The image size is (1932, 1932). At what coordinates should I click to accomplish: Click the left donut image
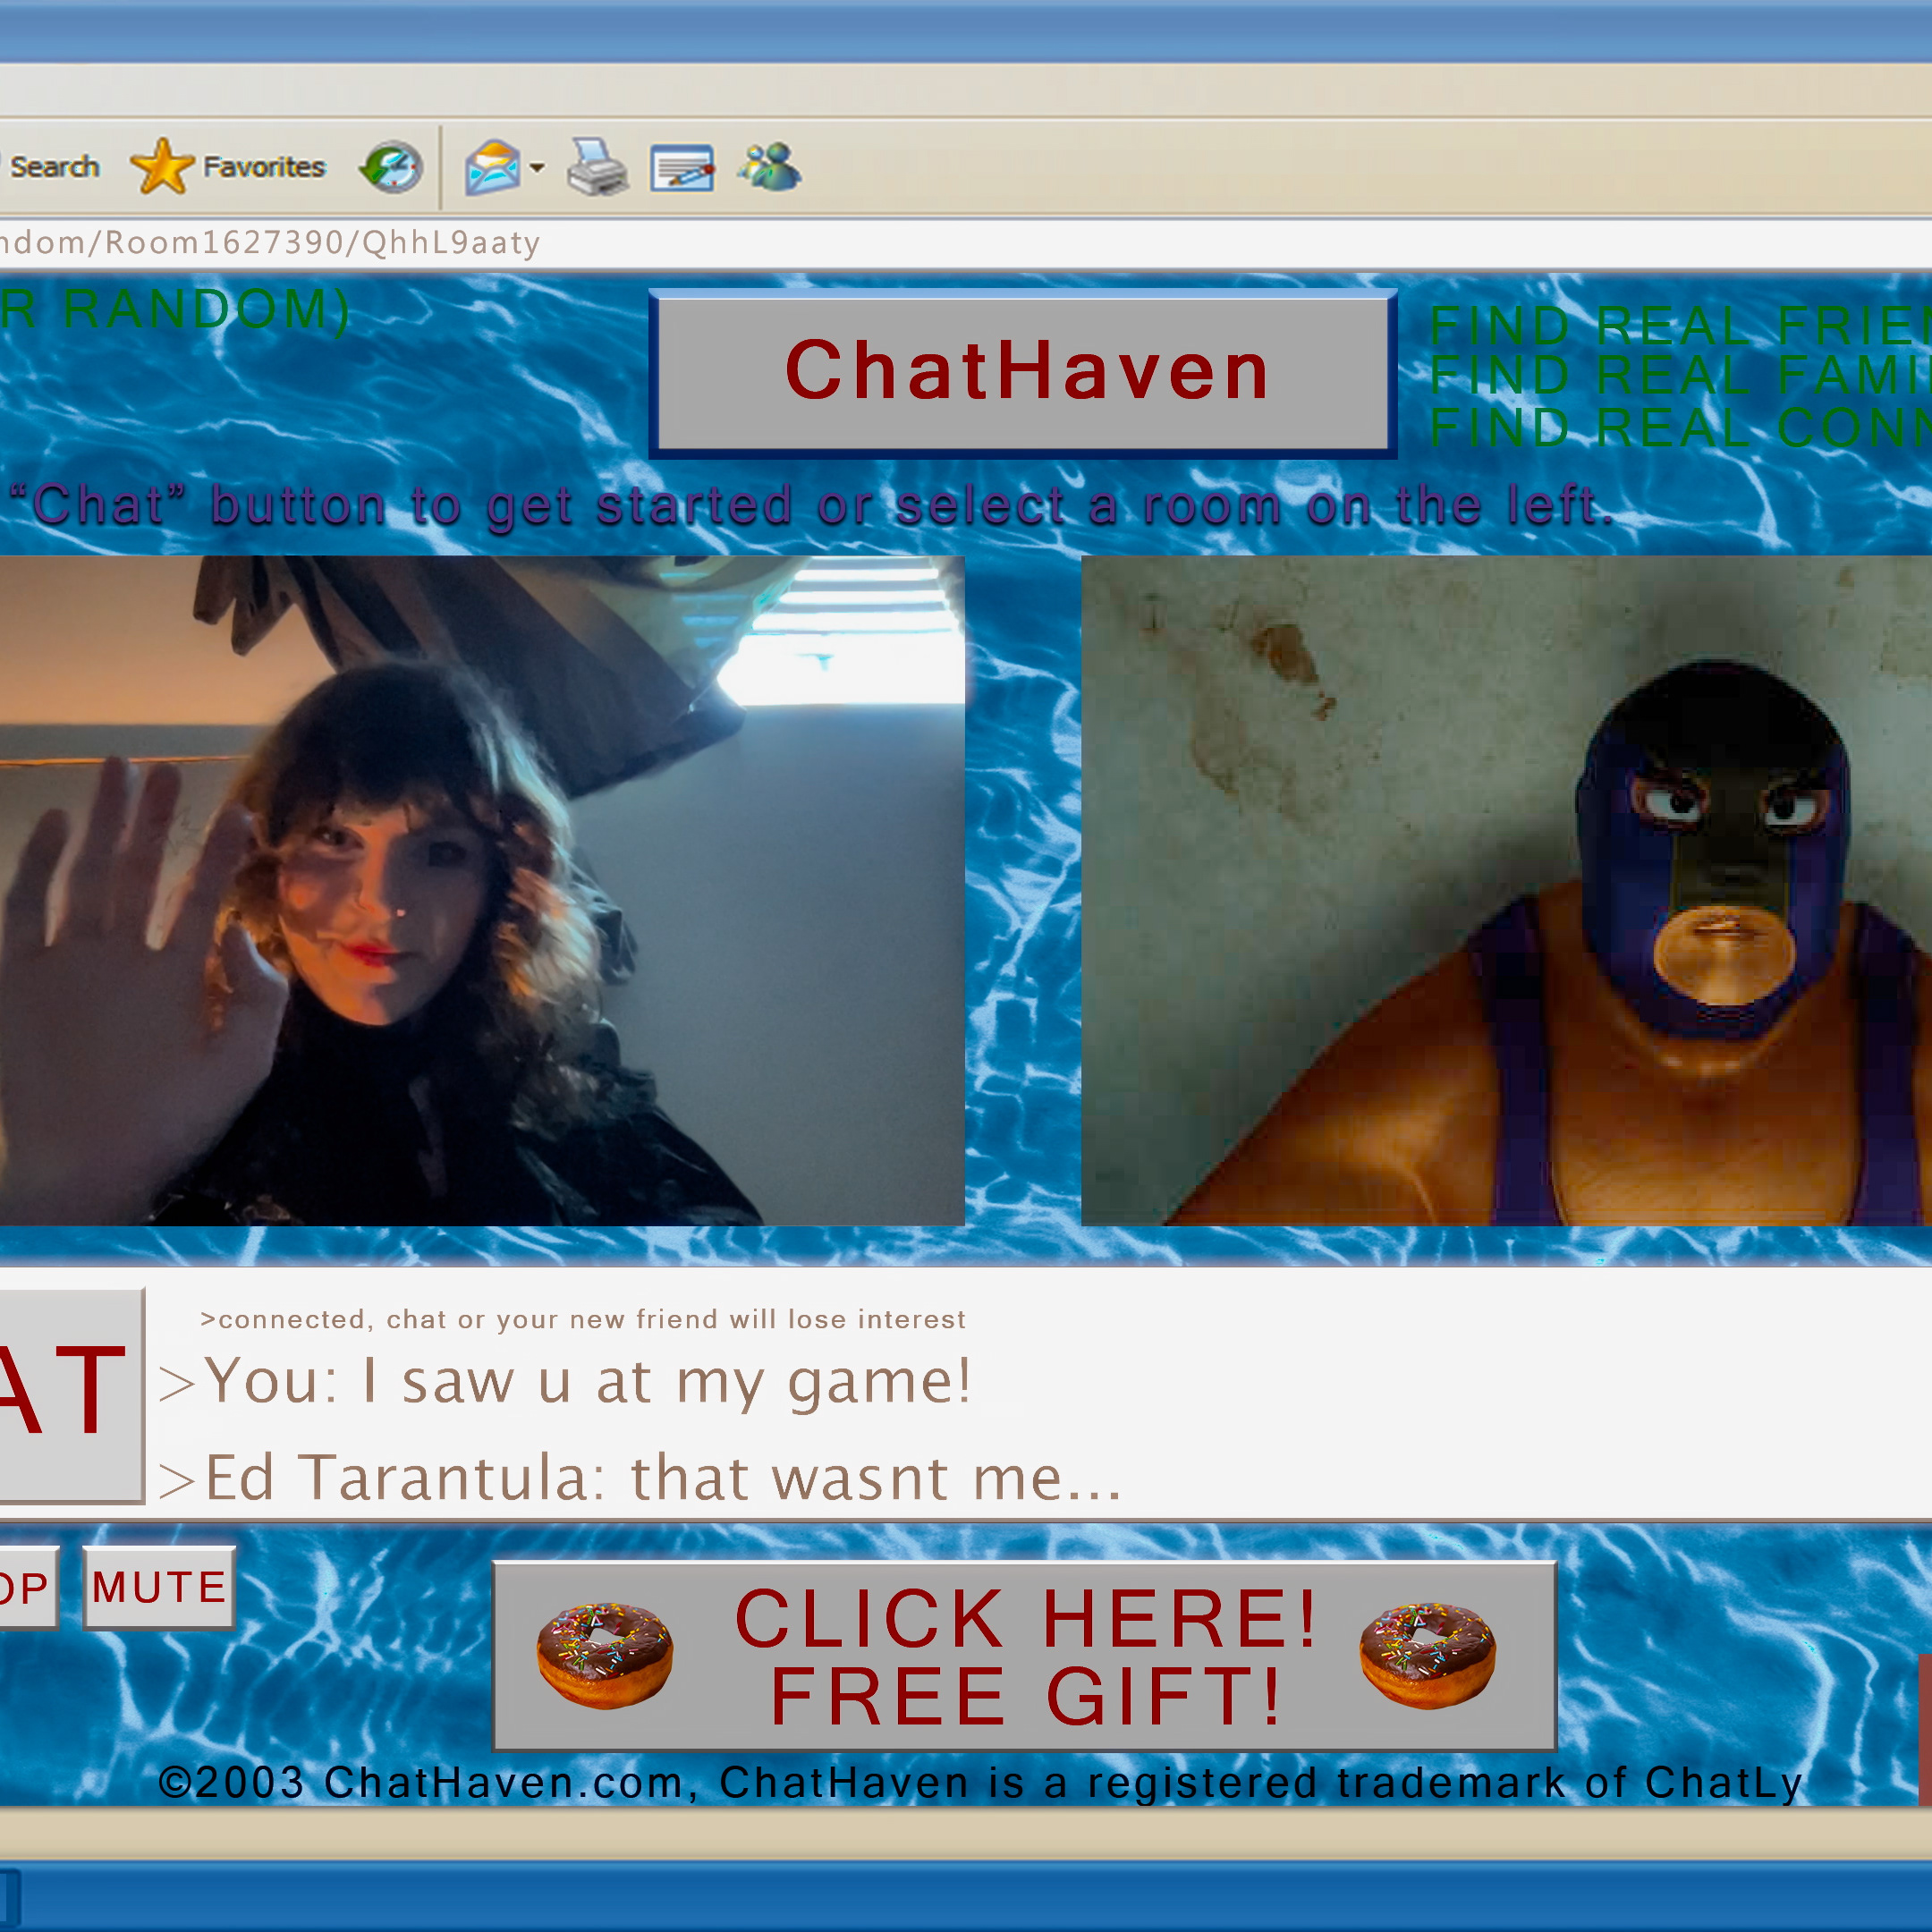point(605,1655)
